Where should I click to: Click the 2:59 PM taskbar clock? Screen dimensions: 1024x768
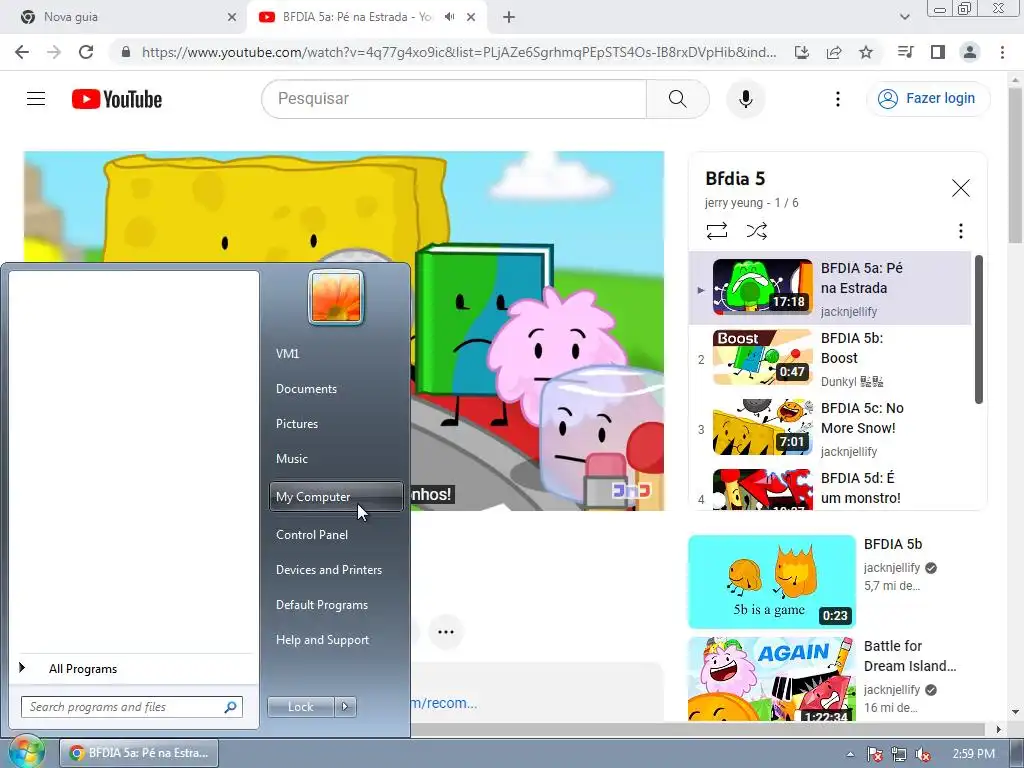(x=974, y=754)
